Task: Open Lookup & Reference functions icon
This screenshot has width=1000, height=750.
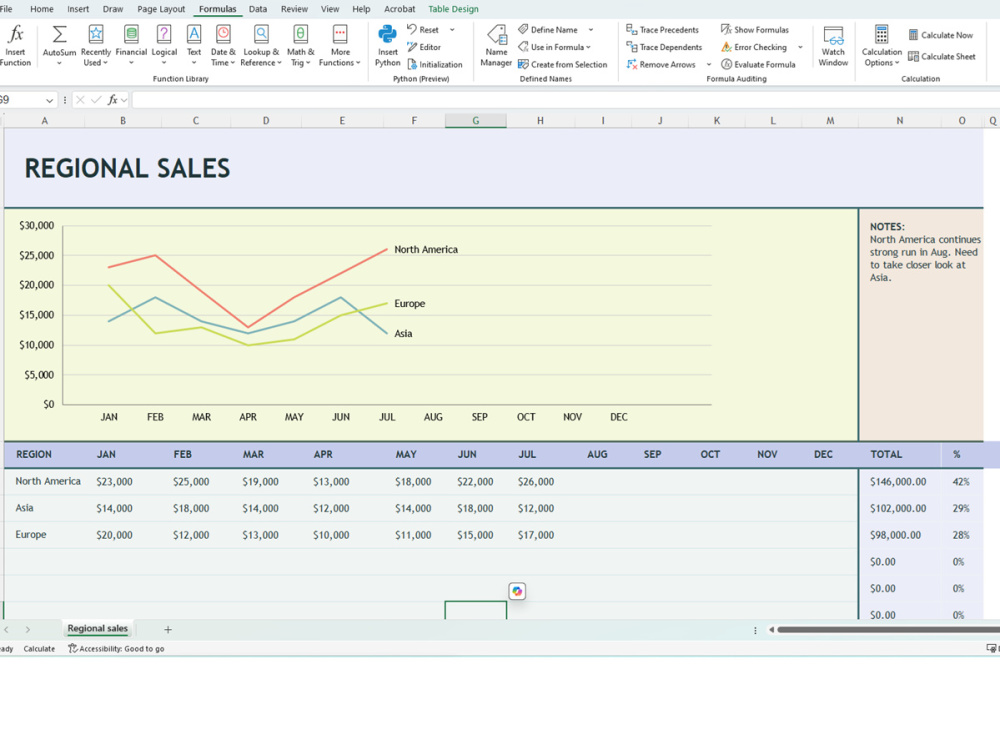Action: click(261, 34)
